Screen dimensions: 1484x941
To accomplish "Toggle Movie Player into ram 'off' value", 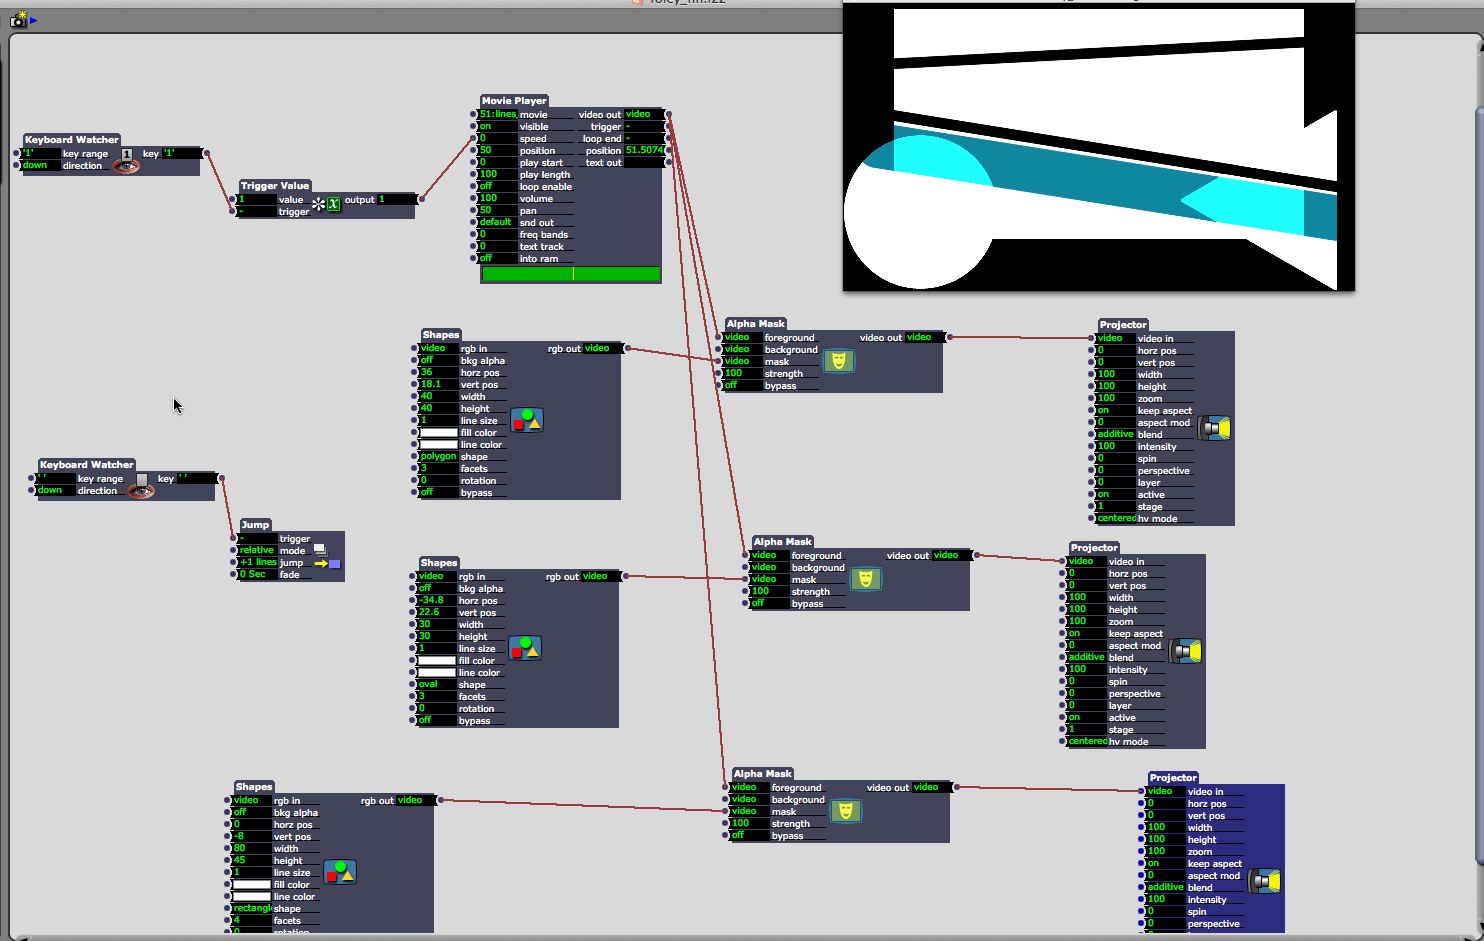I will click(x=497, y=259).
